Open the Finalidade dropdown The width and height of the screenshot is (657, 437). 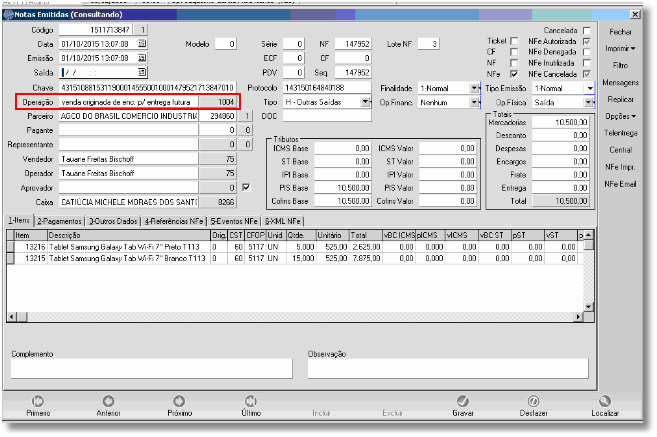474,88
